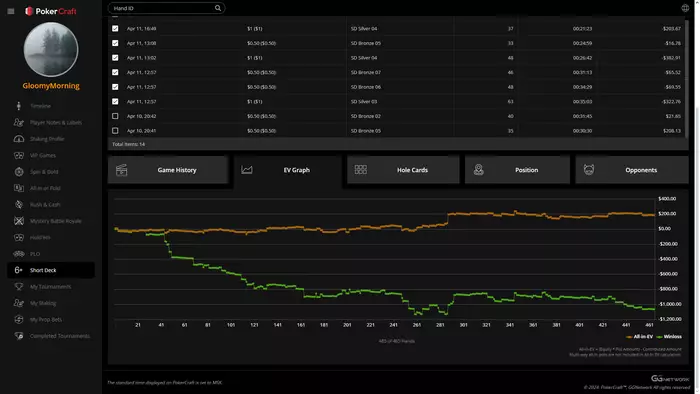Check the Apr 10, 20:42 session

(x=115, y=116)
